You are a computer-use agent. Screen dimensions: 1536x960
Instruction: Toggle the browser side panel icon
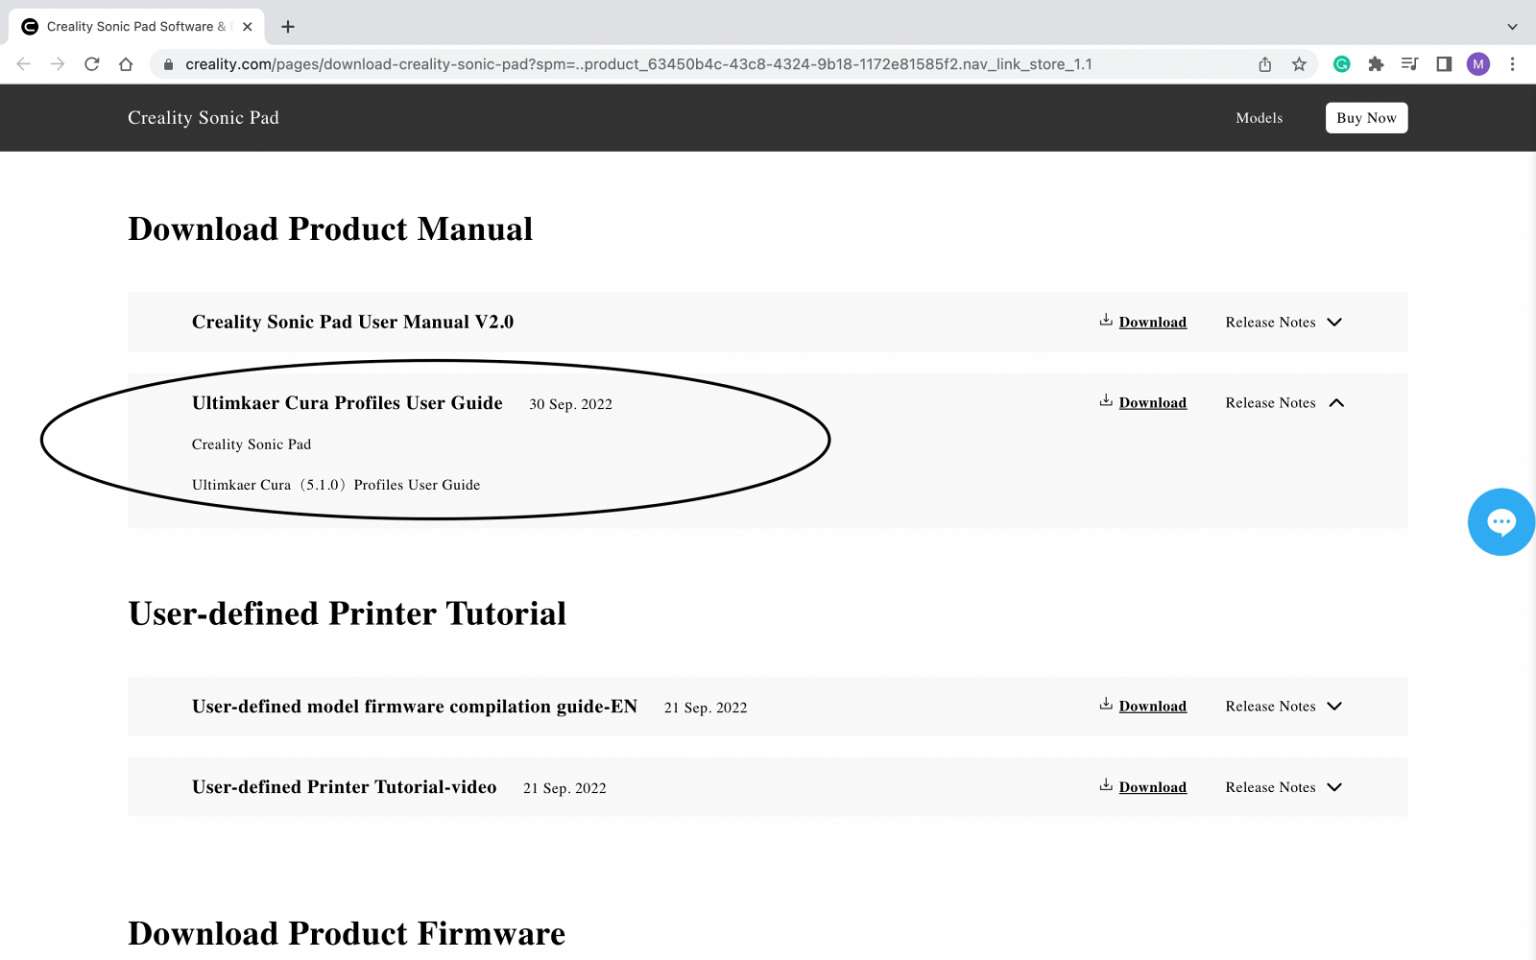point(1444,64)
